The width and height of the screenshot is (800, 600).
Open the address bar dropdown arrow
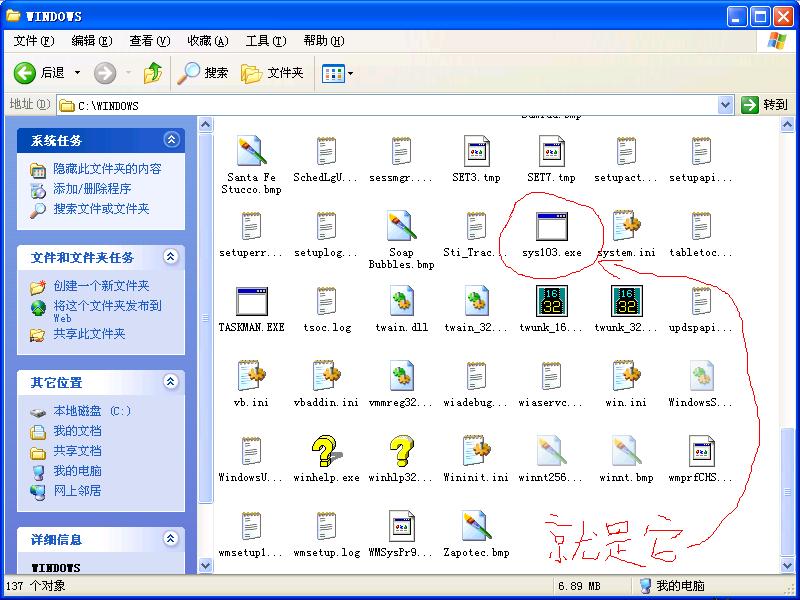pyautogui.click(x=726, y=105)
